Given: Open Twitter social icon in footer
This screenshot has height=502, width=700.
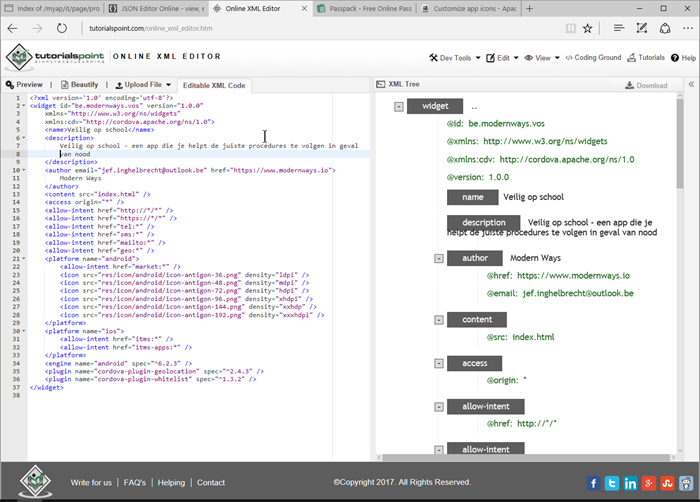Looking at the screenshot, I should 612,483.
